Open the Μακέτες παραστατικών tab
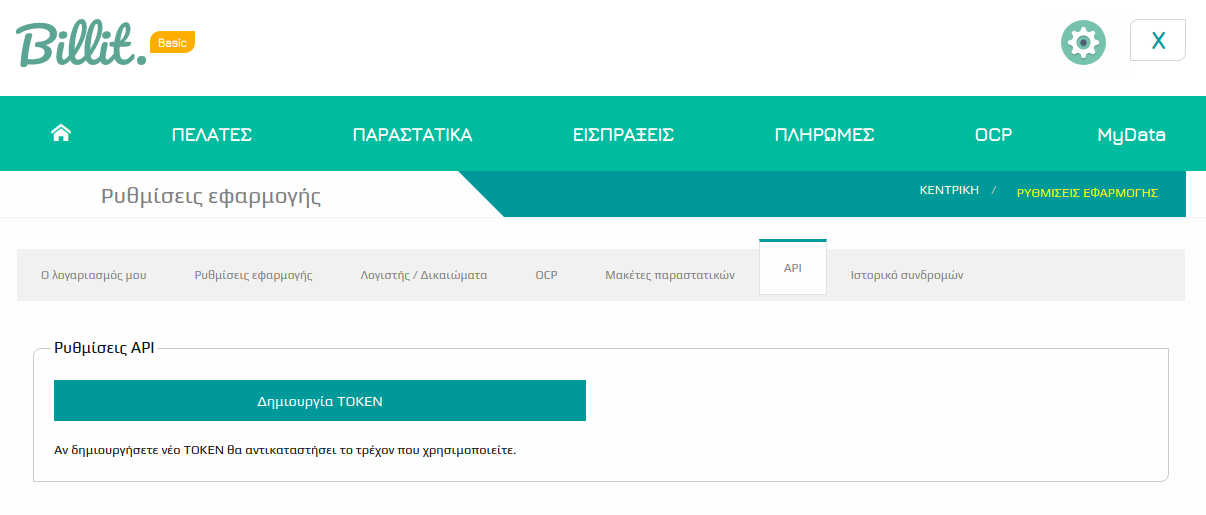 coord(670,275)
